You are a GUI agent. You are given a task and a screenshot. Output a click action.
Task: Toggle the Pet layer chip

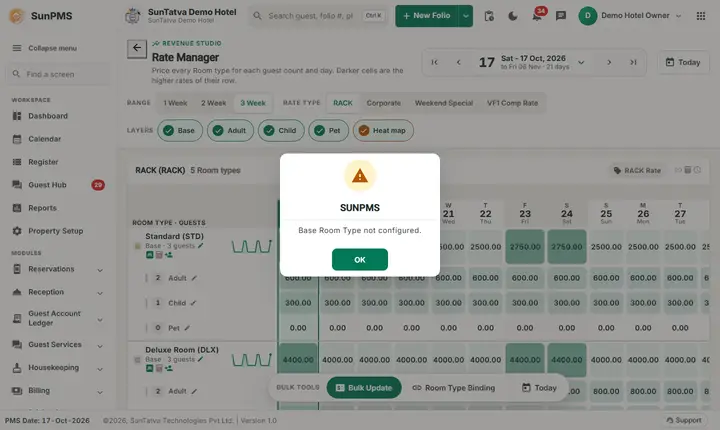coord(328,130)
